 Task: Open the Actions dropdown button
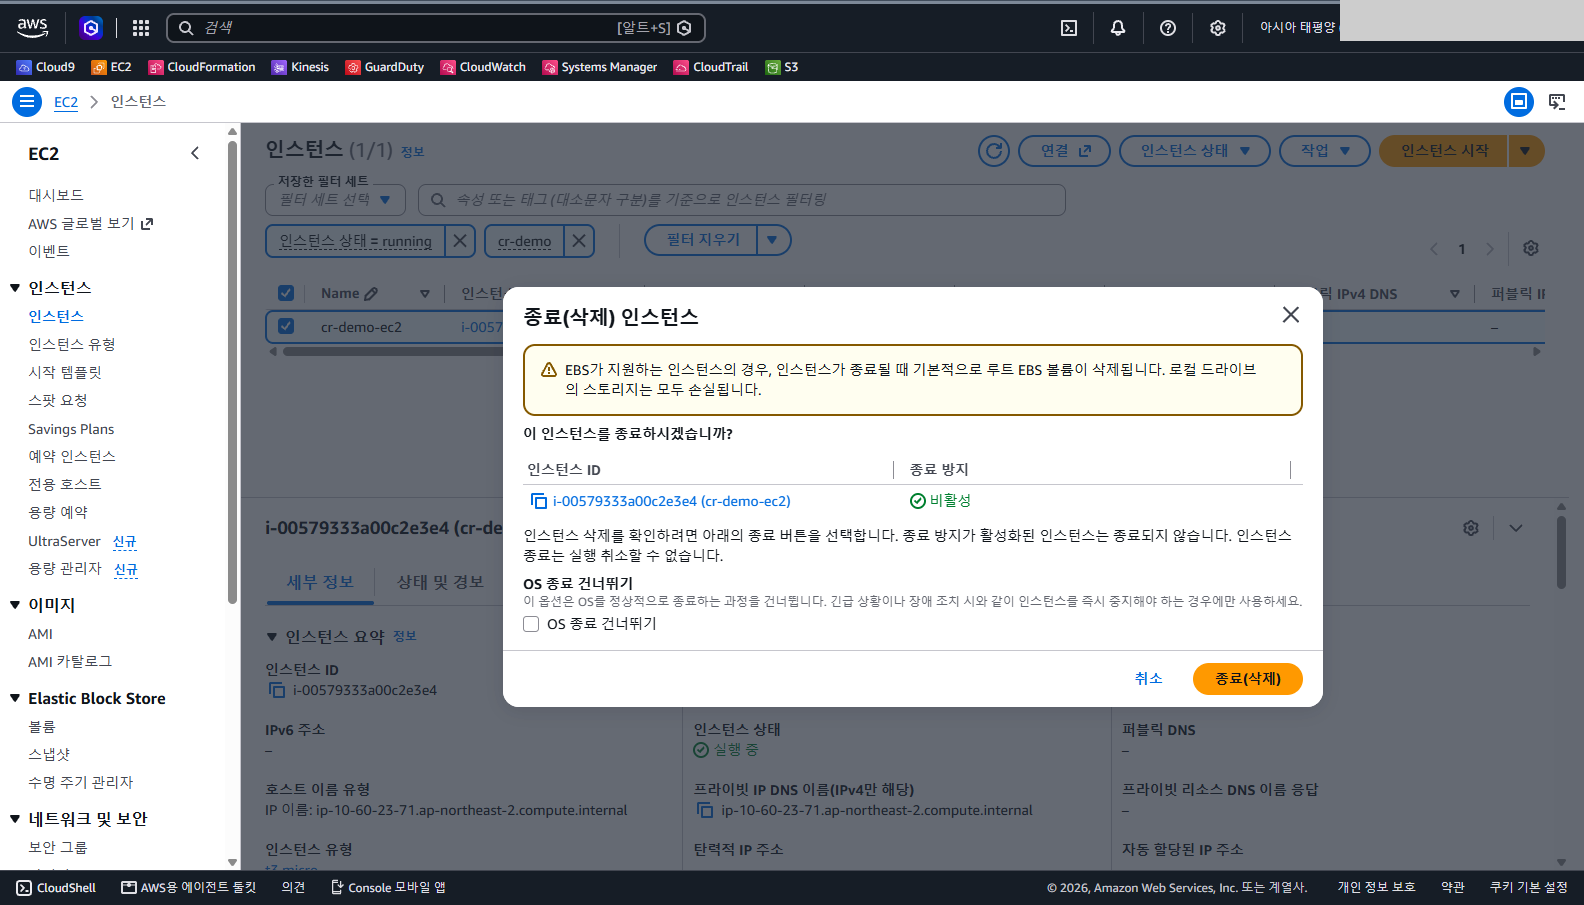1325,151
